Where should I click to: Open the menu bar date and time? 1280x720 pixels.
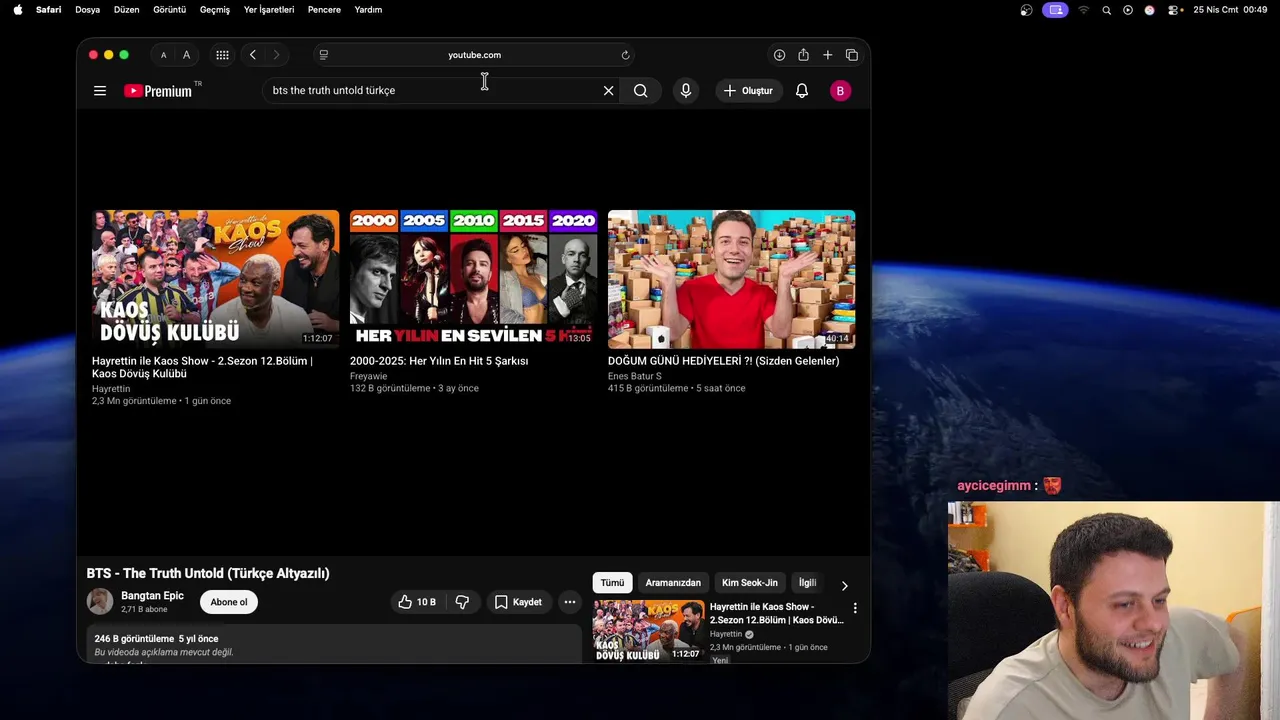[1230, 10]
